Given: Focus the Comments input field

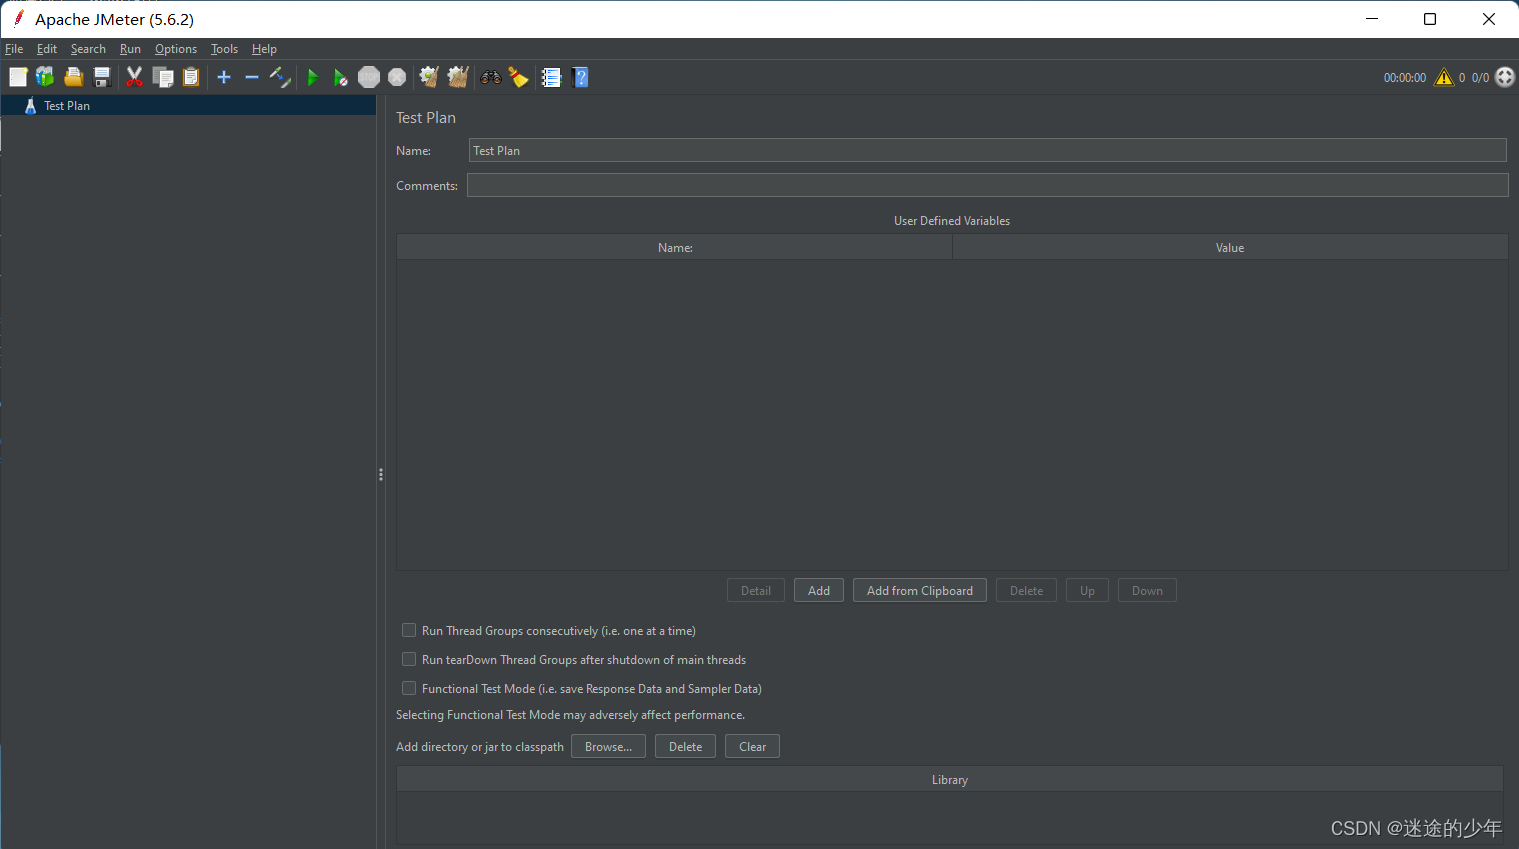Looking at the screenshot, I should [x=987, y=185].
